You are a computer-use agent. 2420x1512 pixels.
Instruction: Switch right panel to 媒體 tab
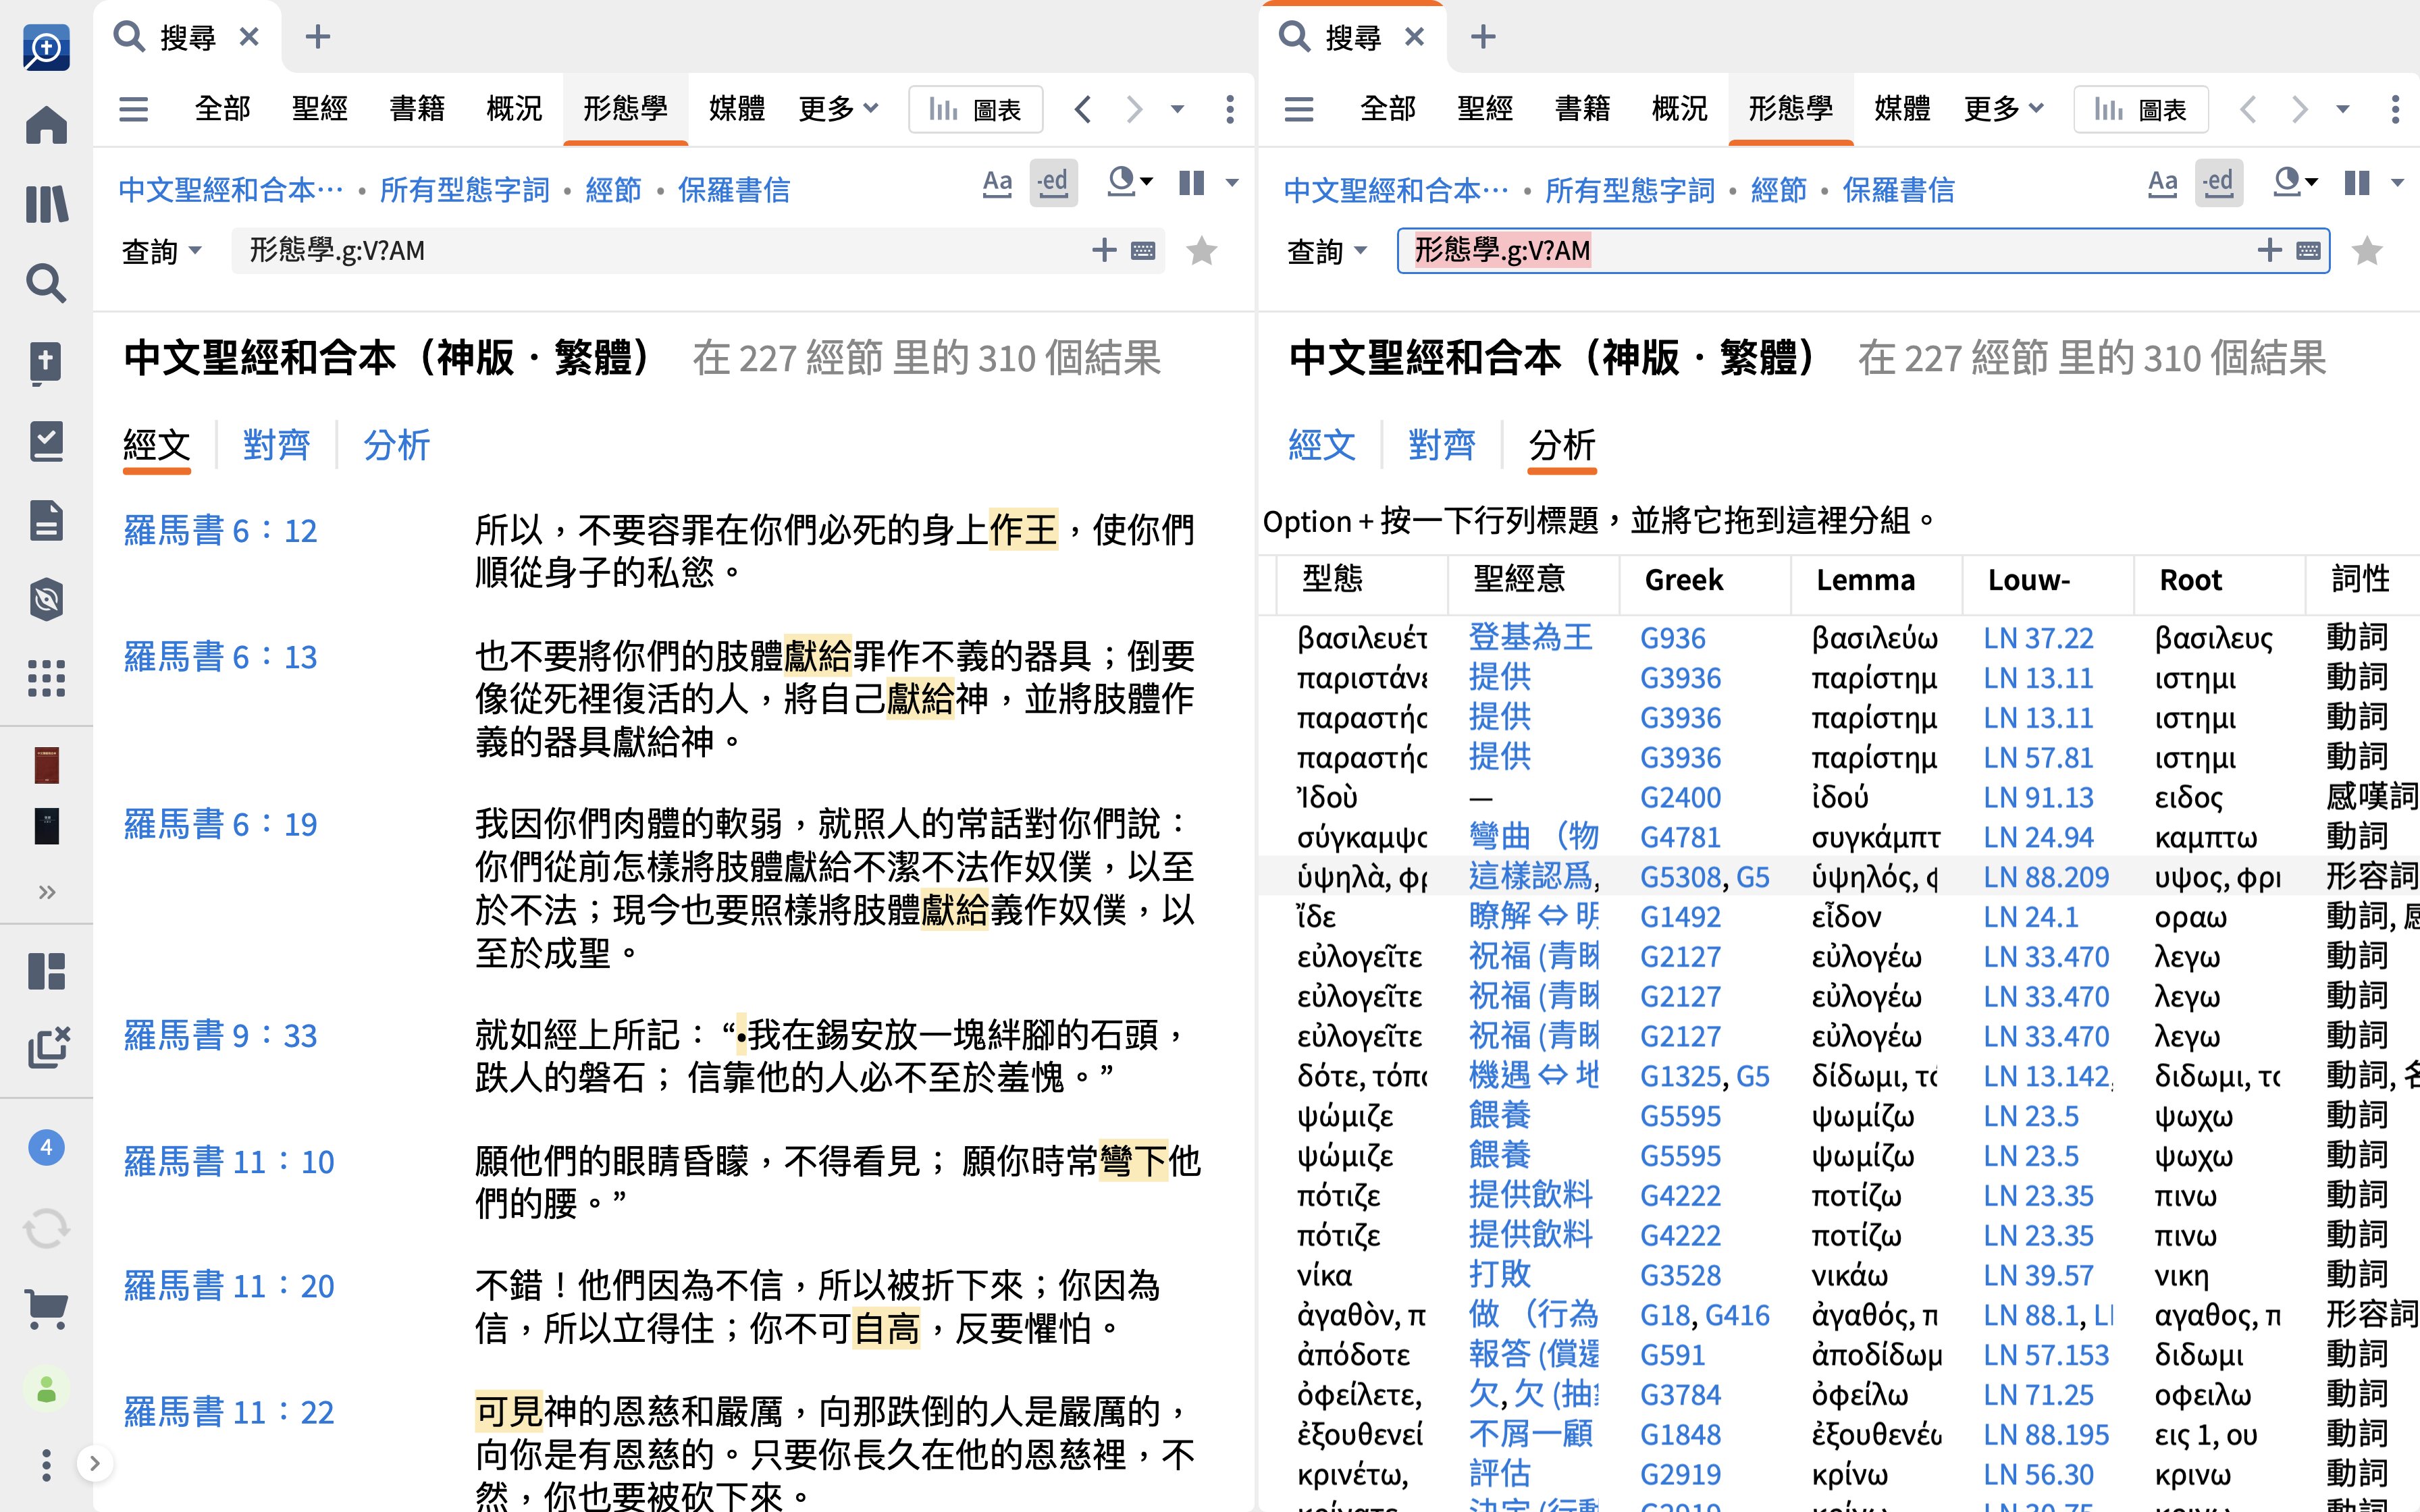click(x=1902, y=109)
